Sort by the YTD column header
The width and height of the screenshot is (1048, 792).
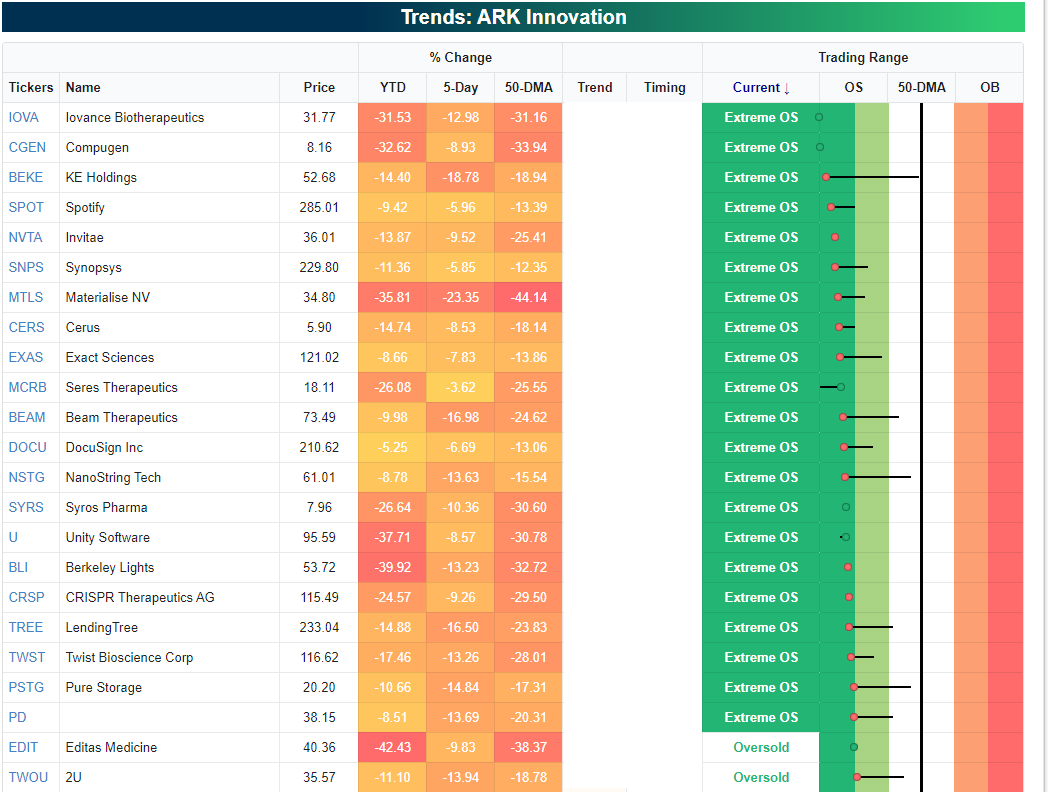pos(392,88)
